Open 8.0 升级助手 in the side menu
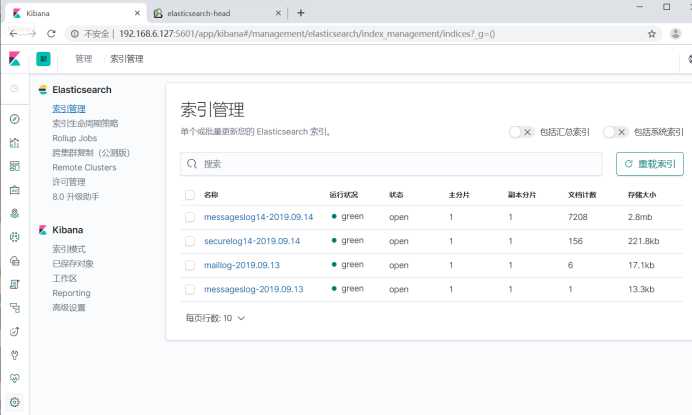The width and height of the screenshot is (692, 415). [75, 196]
